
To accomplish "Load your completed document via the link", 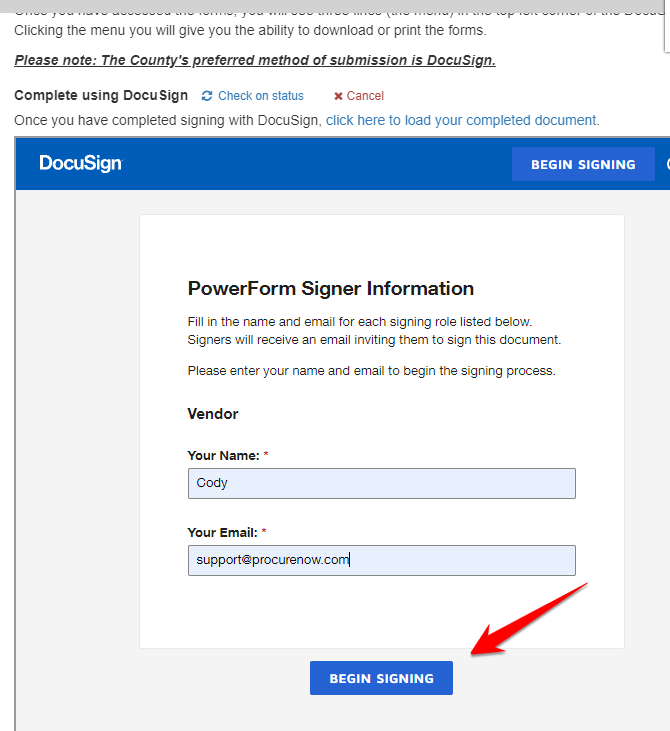I will click(x=462, y=120).
